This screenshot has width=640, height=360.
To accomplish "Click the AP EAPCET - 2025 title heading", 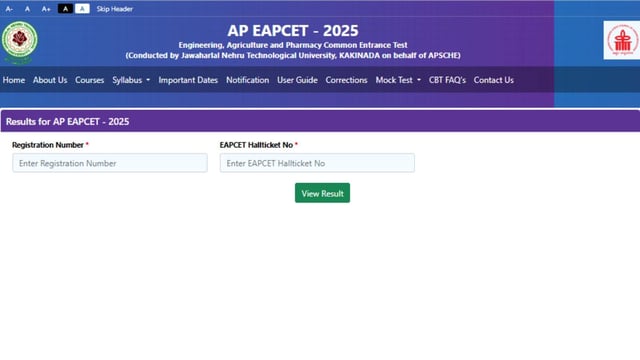I will [293, 31].
